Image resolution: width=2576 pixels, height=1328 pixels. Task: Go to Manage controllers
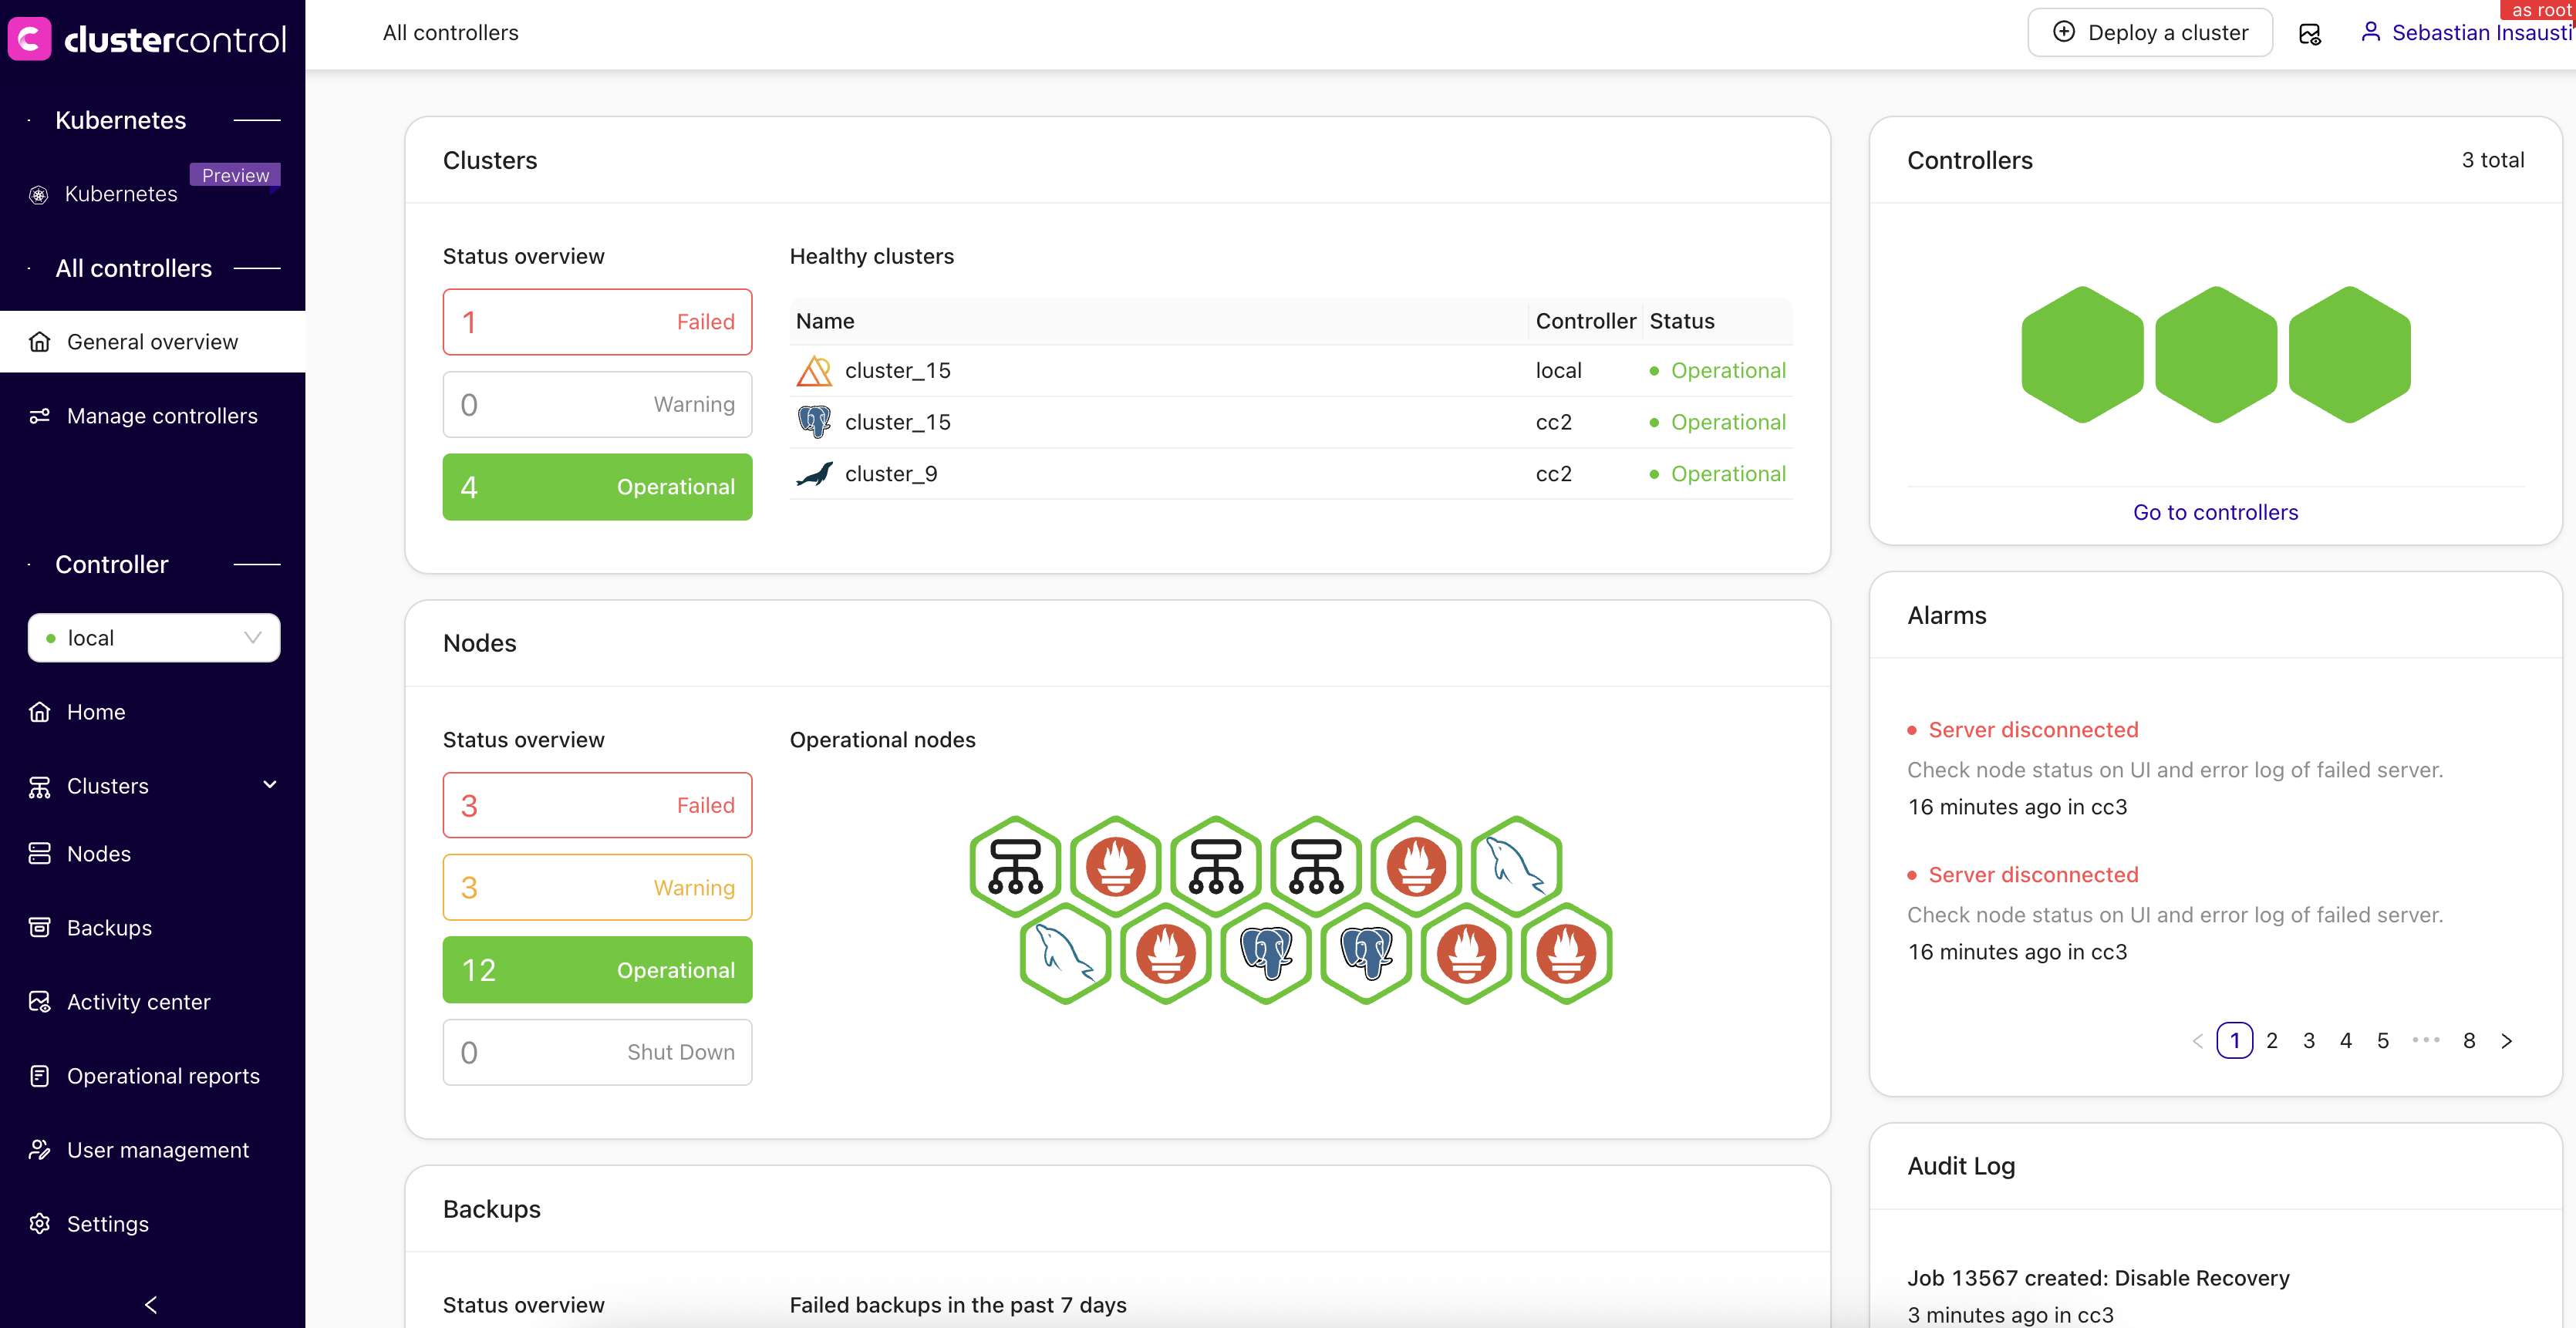162,416
